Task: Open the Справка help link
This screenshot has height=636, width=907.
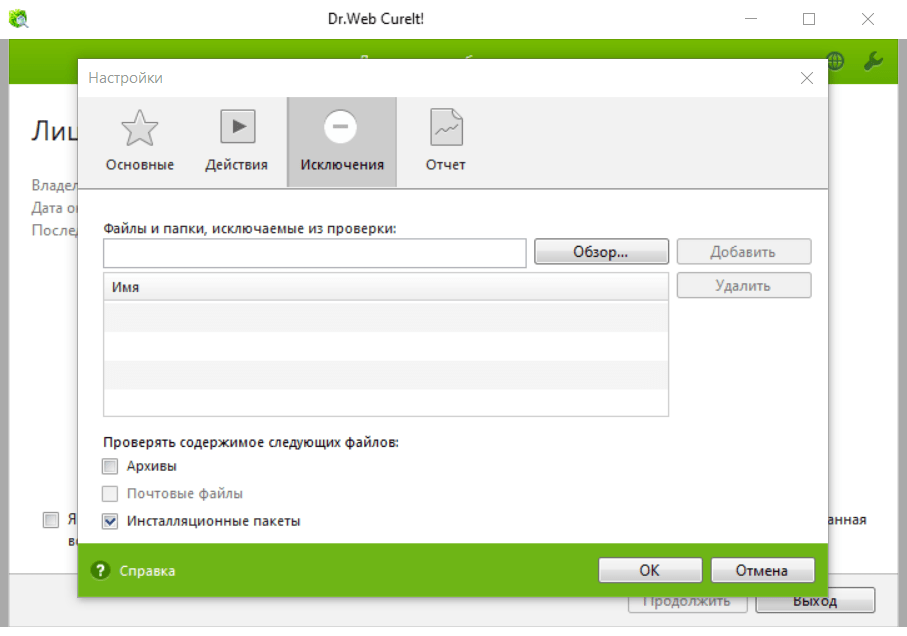Action: coord(147,571)
